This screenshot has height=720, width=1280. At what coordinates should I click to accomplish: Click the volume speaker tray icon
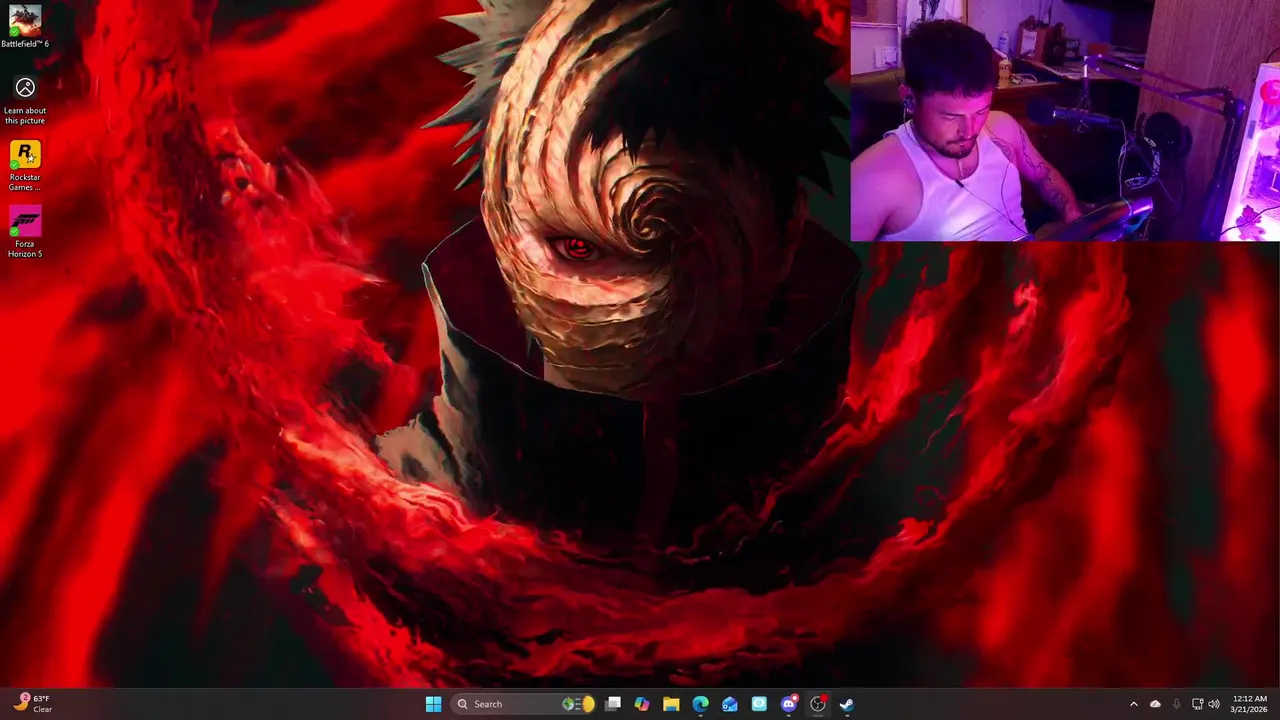[1214, 704]
